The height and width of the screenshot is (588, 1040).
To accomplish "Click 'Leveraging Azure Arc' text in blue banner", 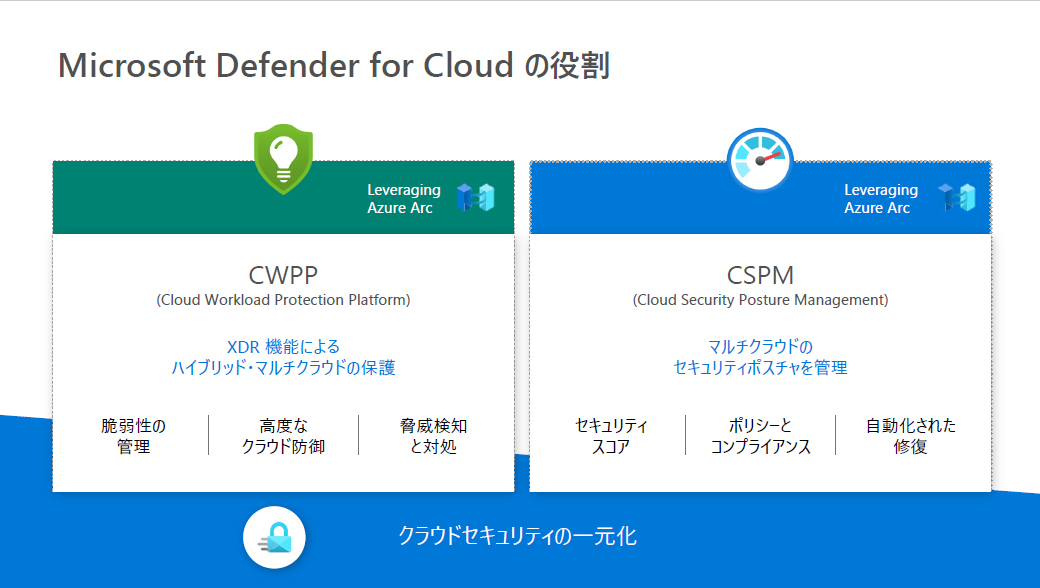I will pyautogui.click(x=880, y=198).
